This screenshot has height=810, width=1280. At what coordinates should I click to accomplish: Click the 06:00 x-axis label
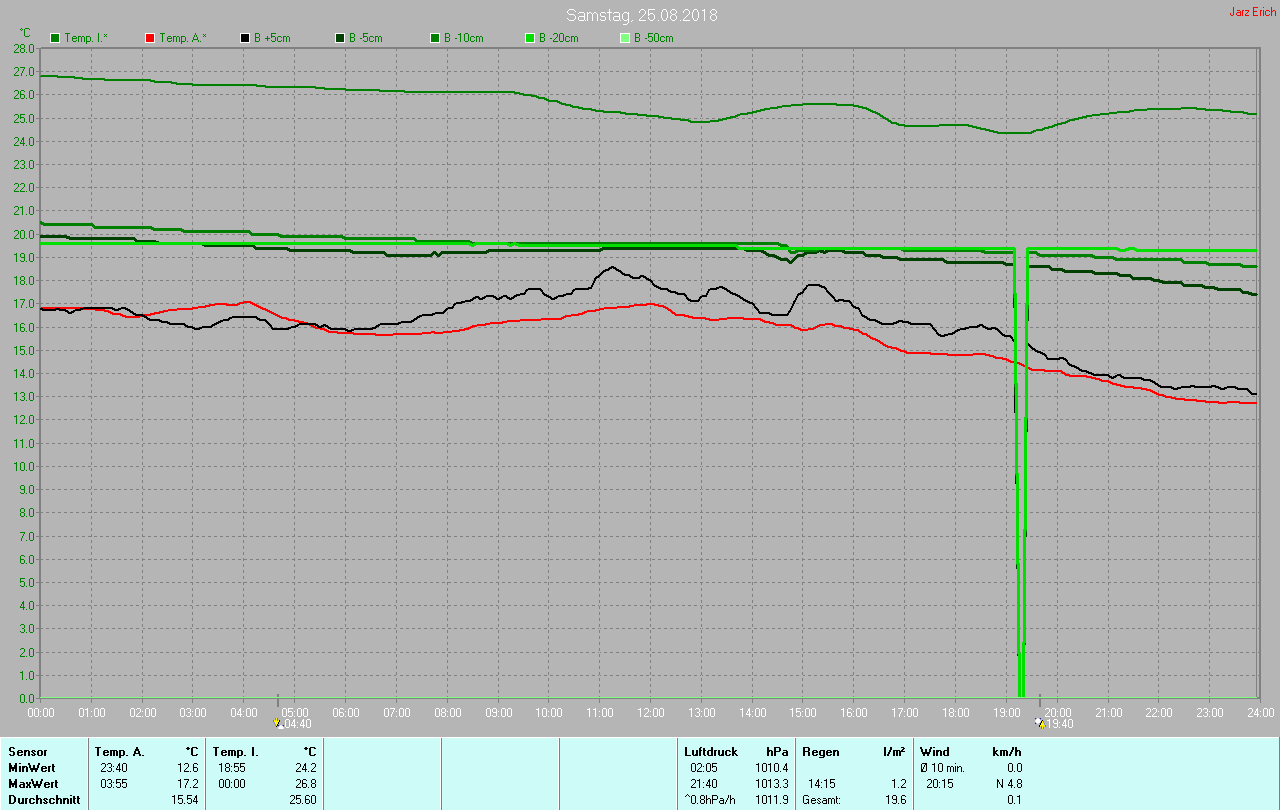[346, 713]
